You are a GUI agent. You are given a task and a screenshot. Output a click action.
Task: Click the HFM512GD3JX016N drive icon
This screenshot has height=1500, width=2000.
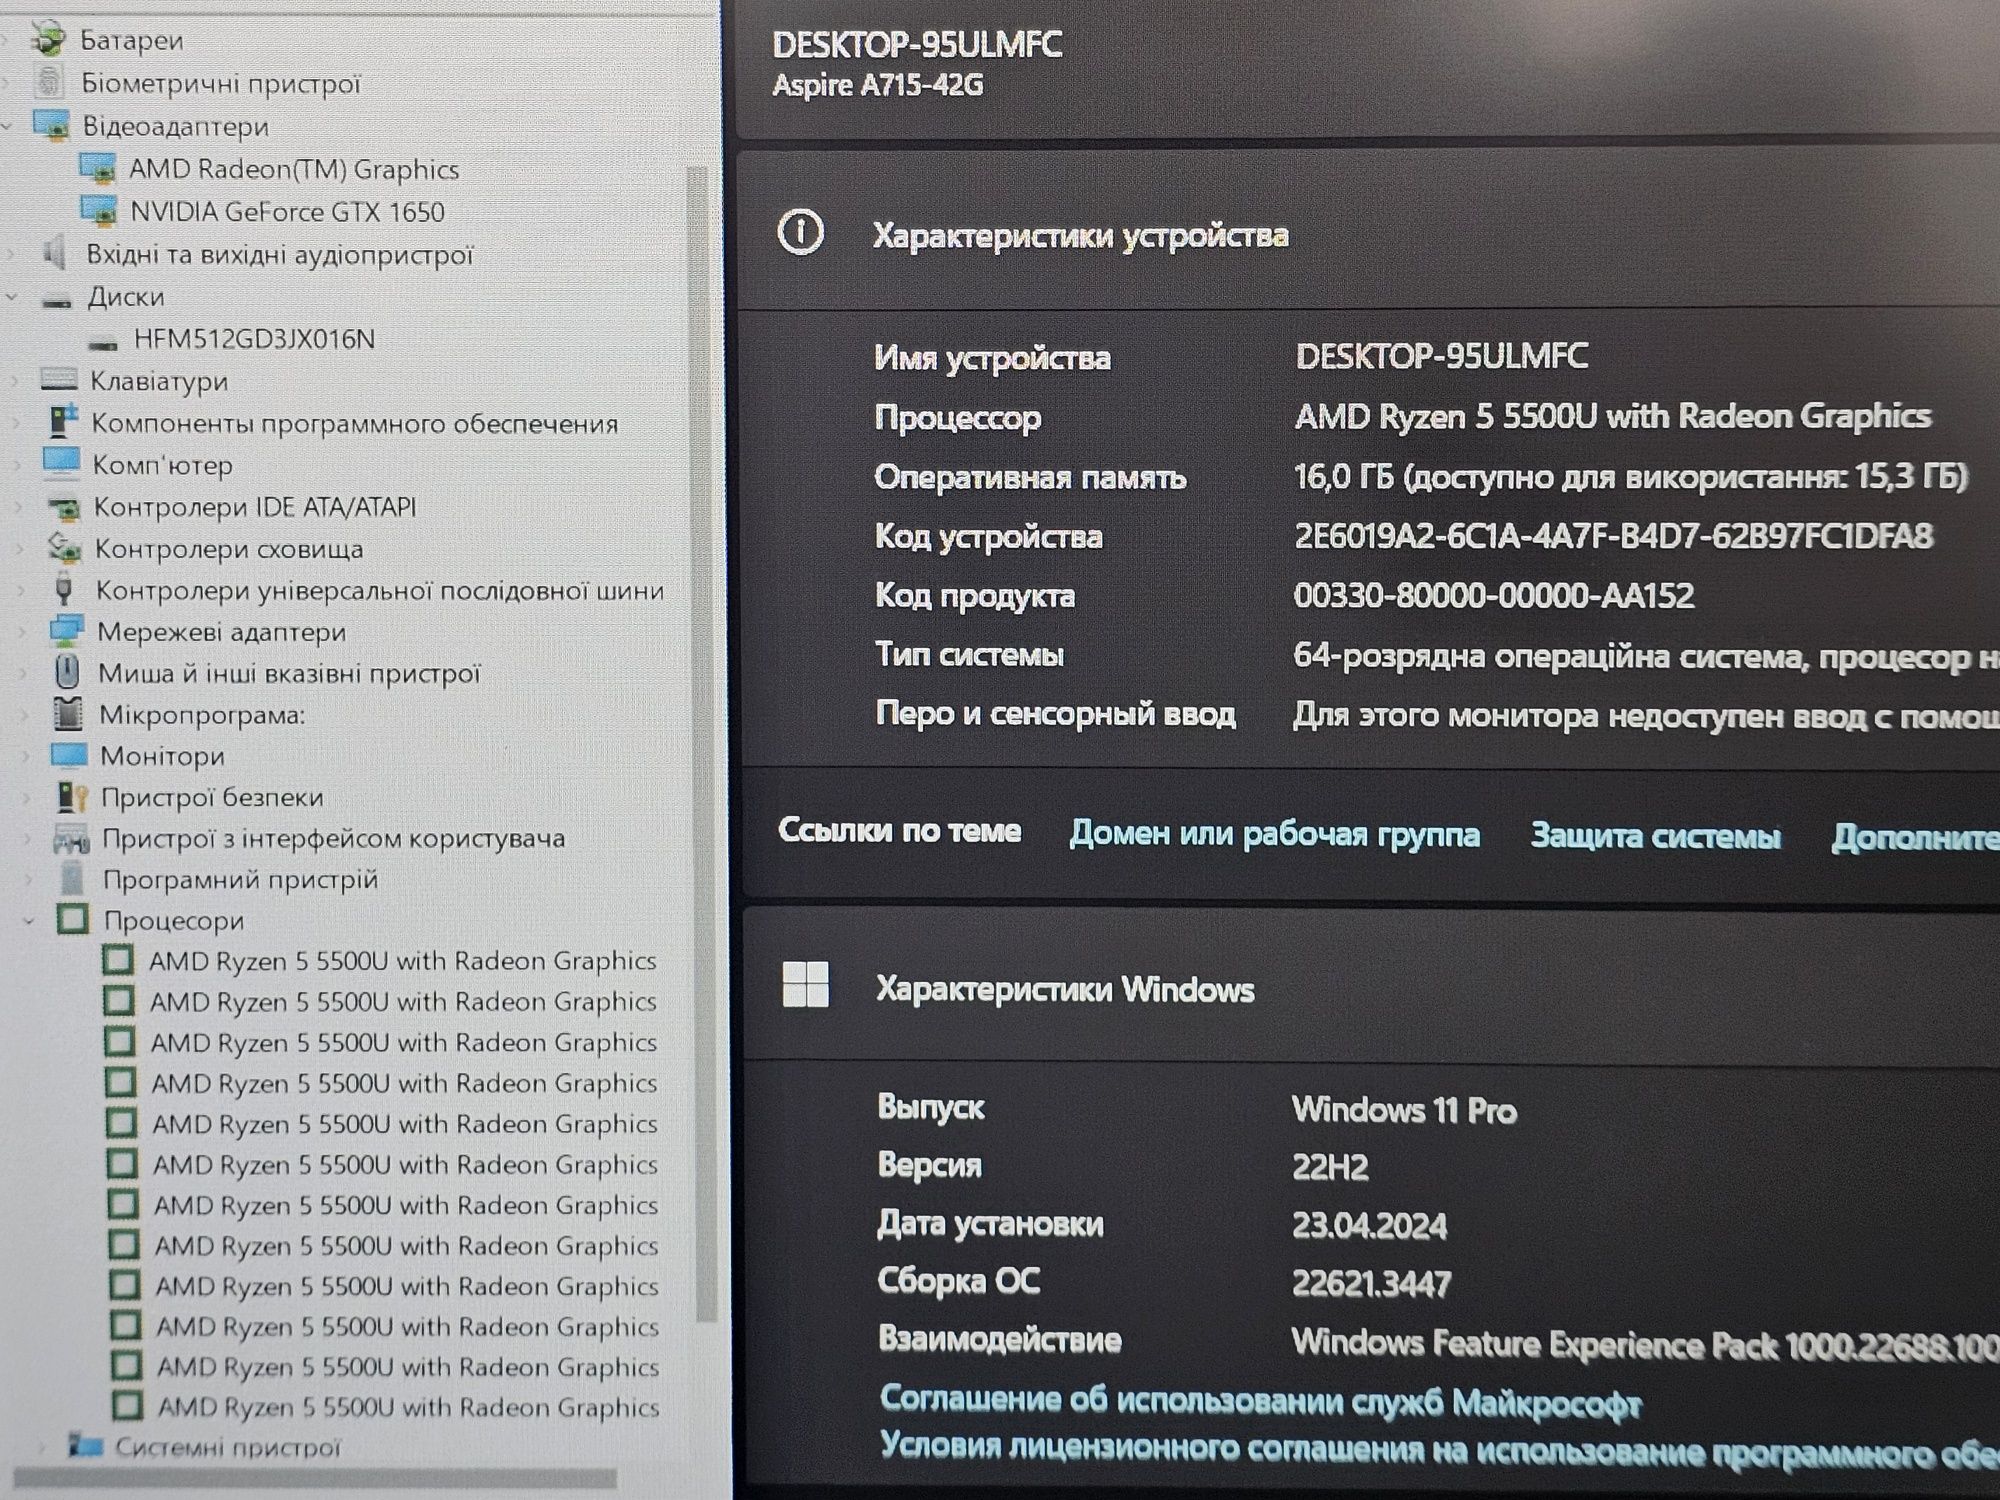104,342
